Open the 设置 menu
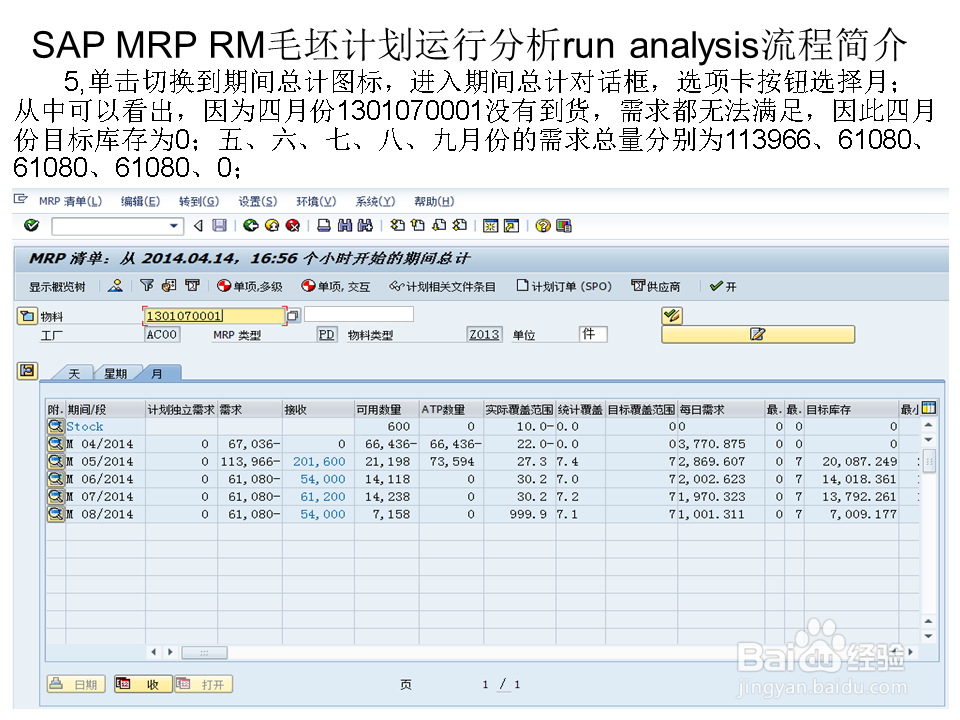 [x=258, y=201]
